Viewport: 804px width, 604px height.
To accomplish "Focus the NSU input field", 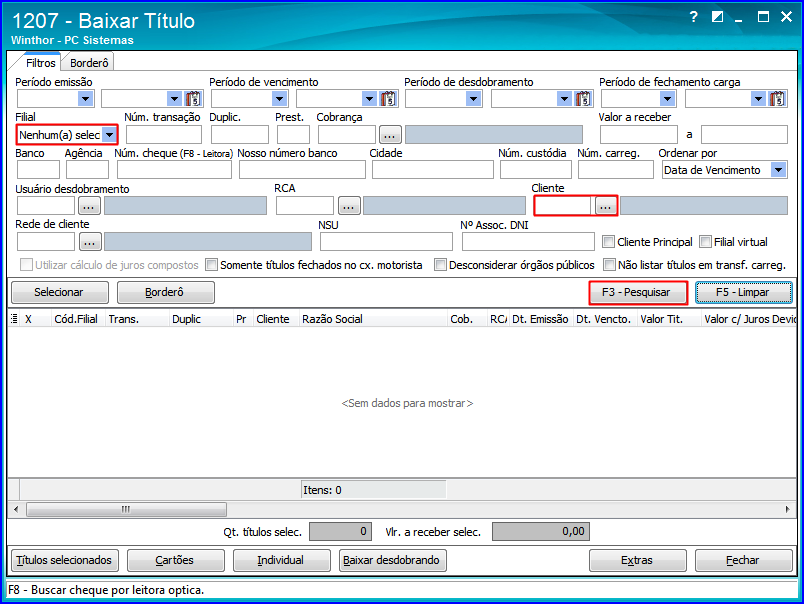I will pos(386,241).
